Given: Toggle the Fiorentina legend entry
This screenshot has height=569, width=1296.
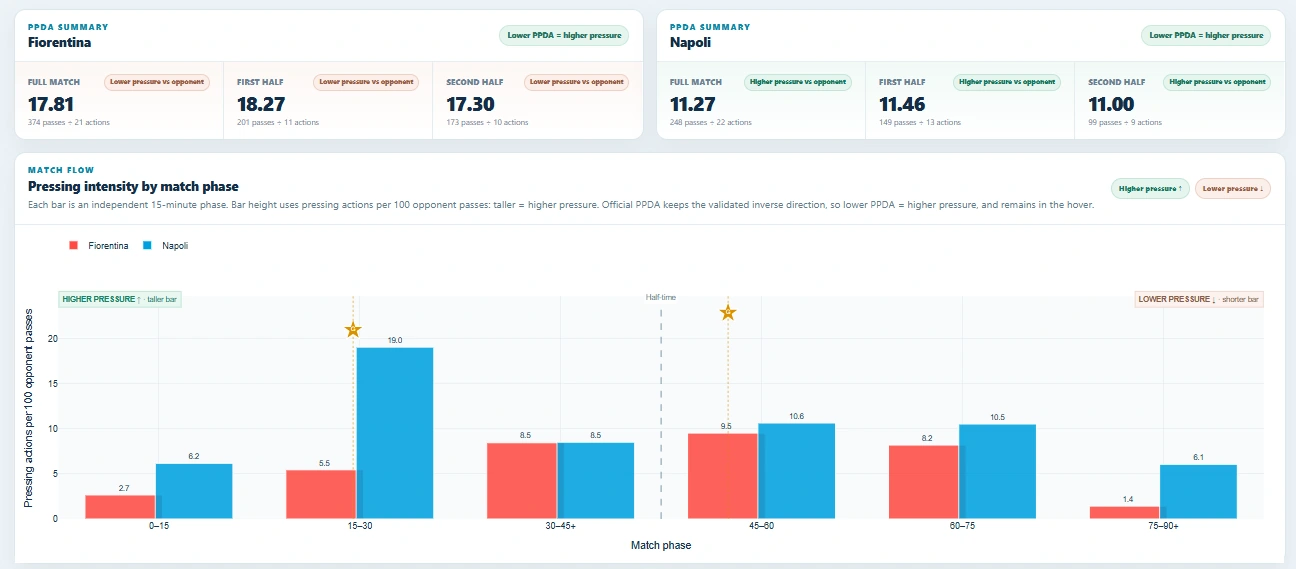Looking at the screenshot, I should tap(98, 245).
